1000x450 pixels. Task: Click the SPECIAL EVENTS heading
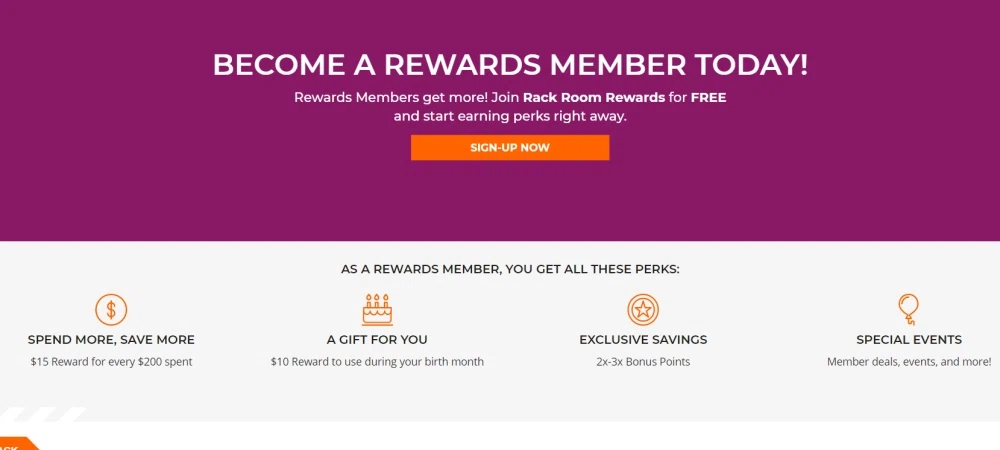tap(909, 340)
